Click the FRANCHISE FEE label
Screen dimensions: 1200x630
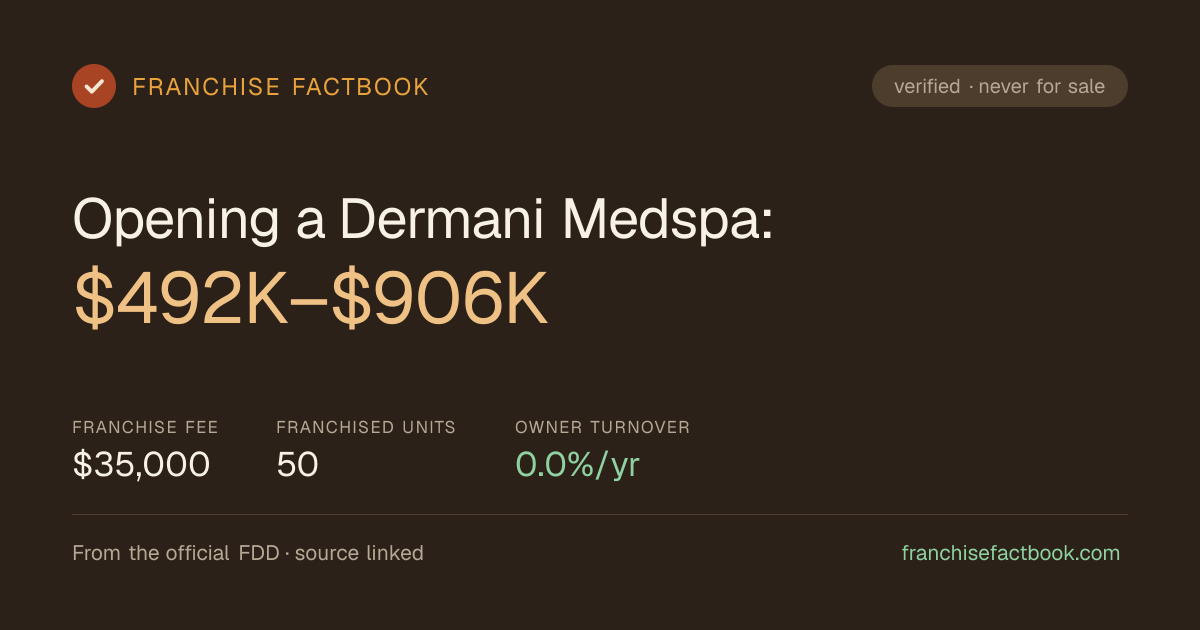(x=145, y=427)
